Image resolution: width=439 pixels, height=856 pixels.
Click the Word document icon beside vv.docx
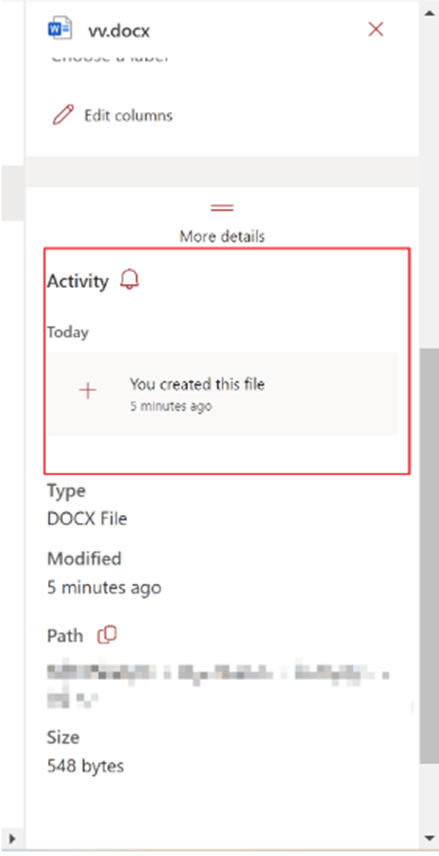point(60,29)
